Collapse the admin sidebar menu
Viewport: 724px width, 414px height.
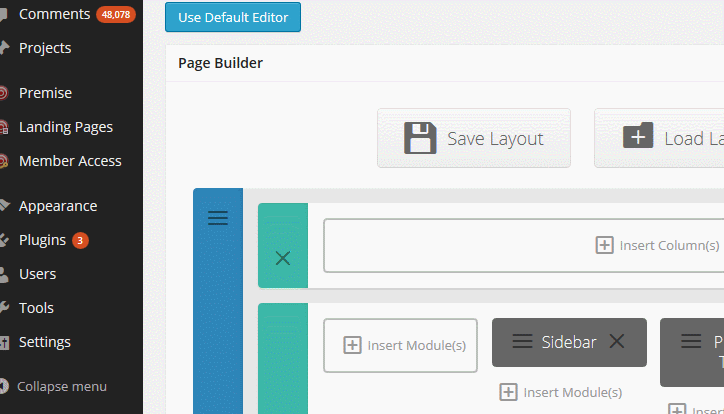point(61,386)
